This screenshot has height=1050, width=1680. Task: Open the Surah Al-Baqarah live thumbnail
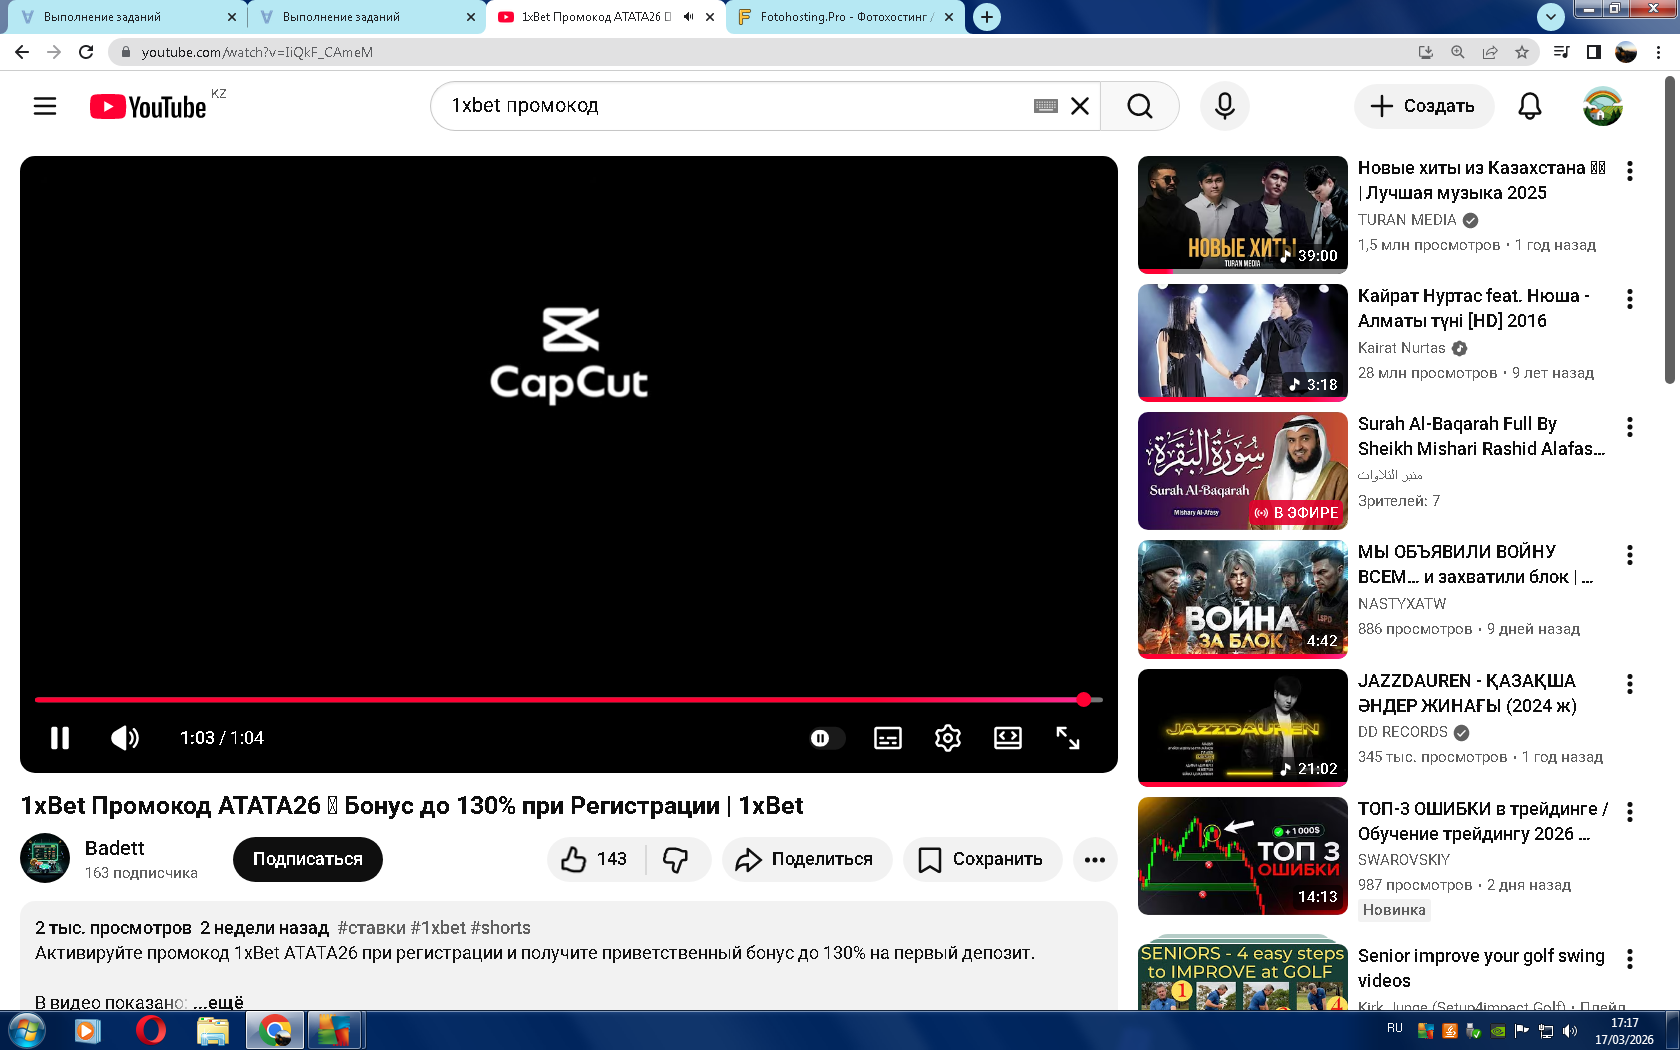click(x=1243, y=471)
